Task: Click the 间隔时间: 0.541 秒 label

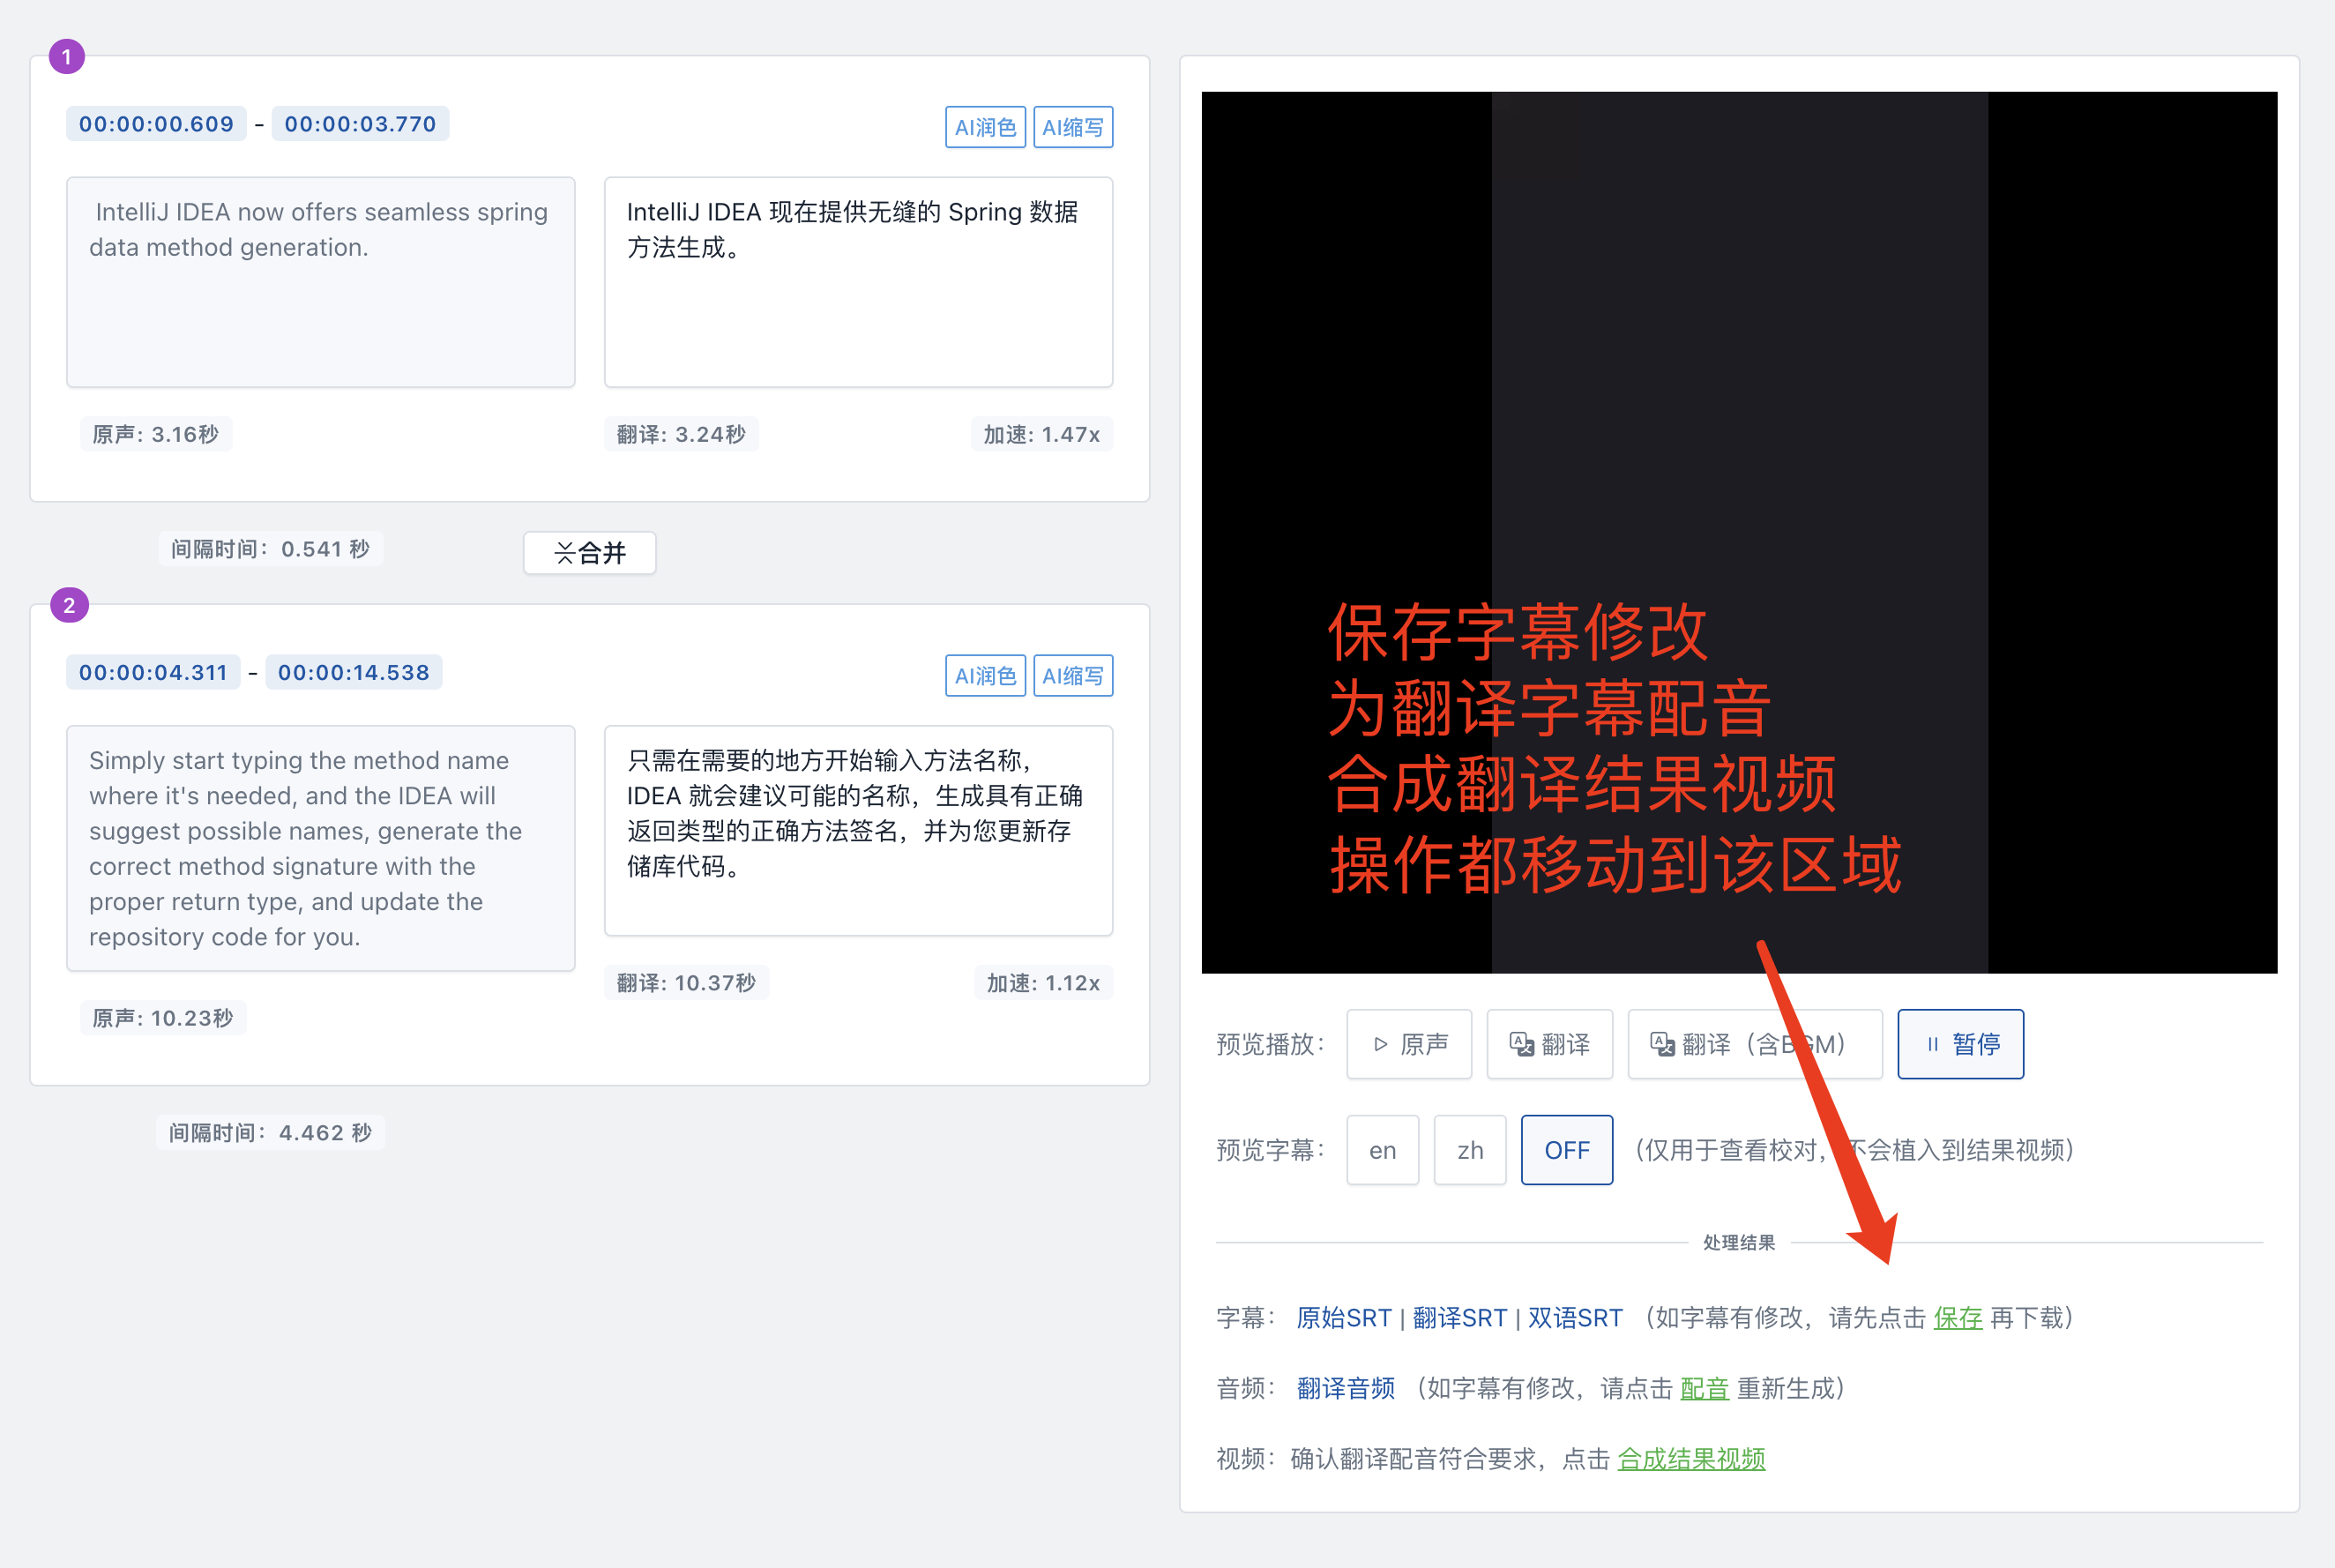Action: [271, 549]
